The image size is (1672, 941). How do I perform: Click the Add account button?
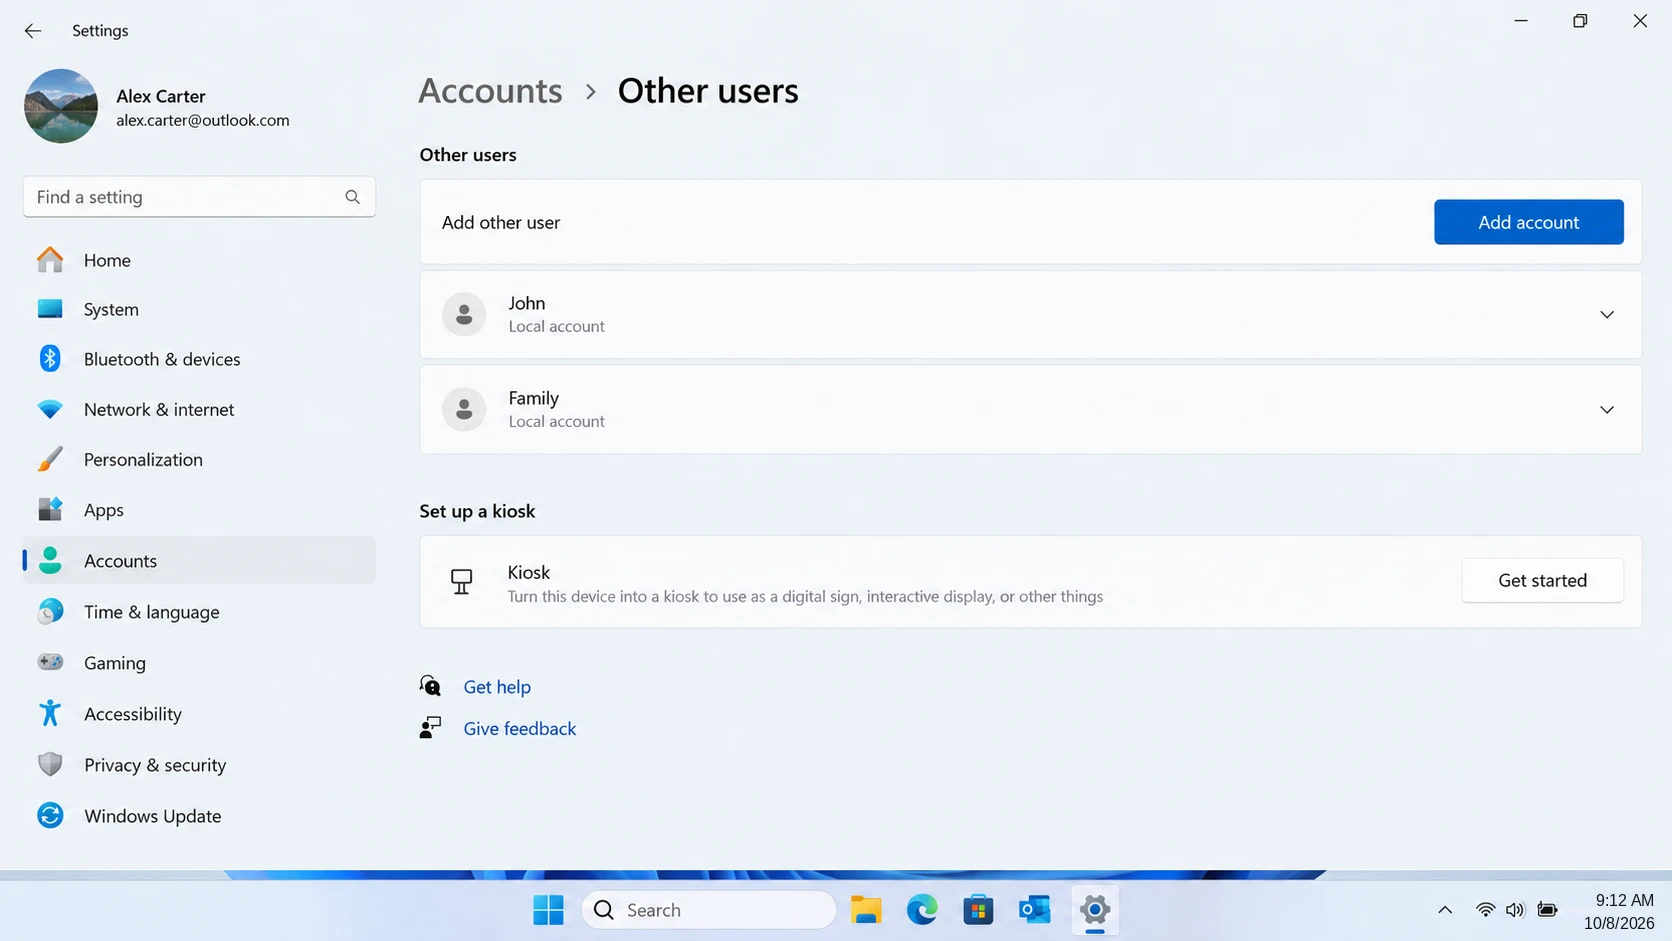click(x=1528, y=222)
